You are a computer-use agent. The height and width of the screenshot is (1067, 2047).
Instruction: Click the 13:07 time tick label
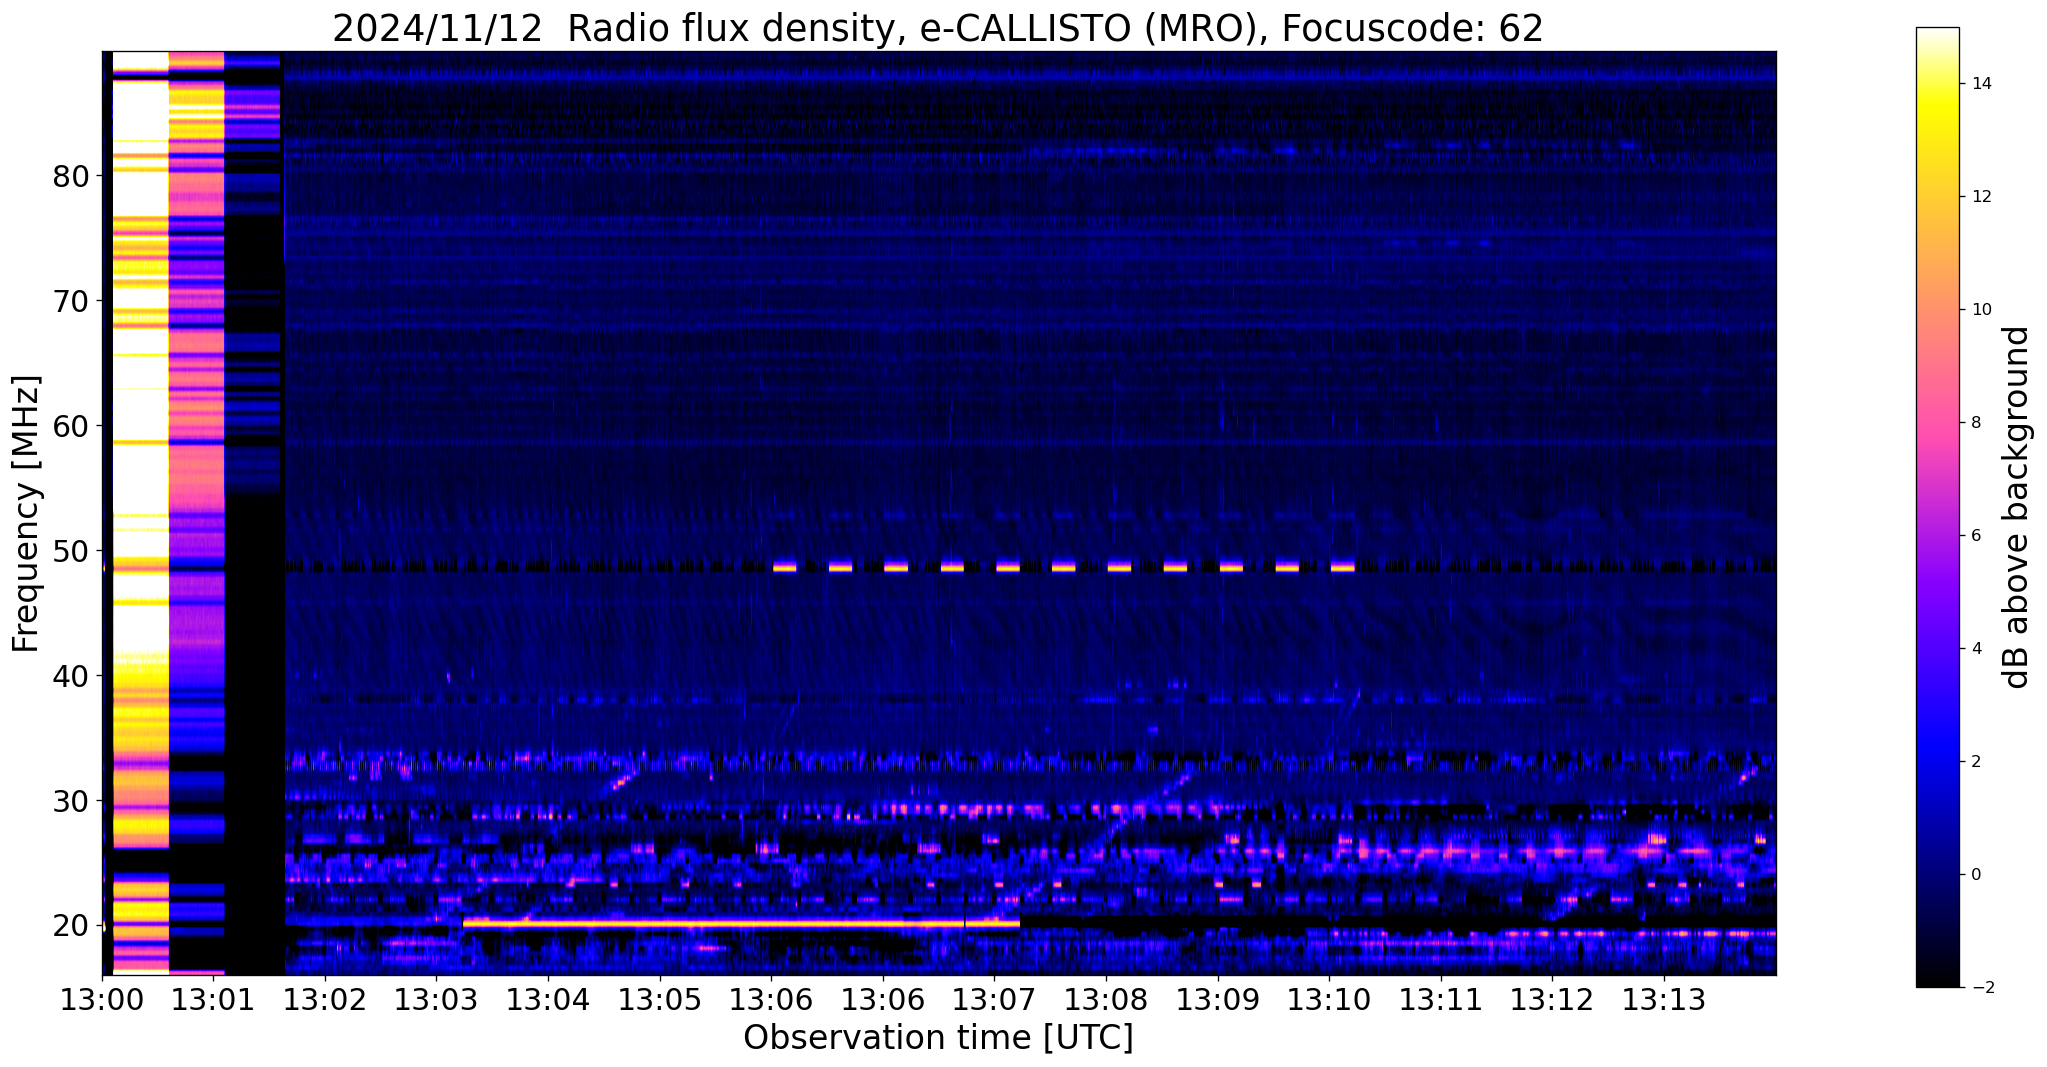[x=994, y=999]
